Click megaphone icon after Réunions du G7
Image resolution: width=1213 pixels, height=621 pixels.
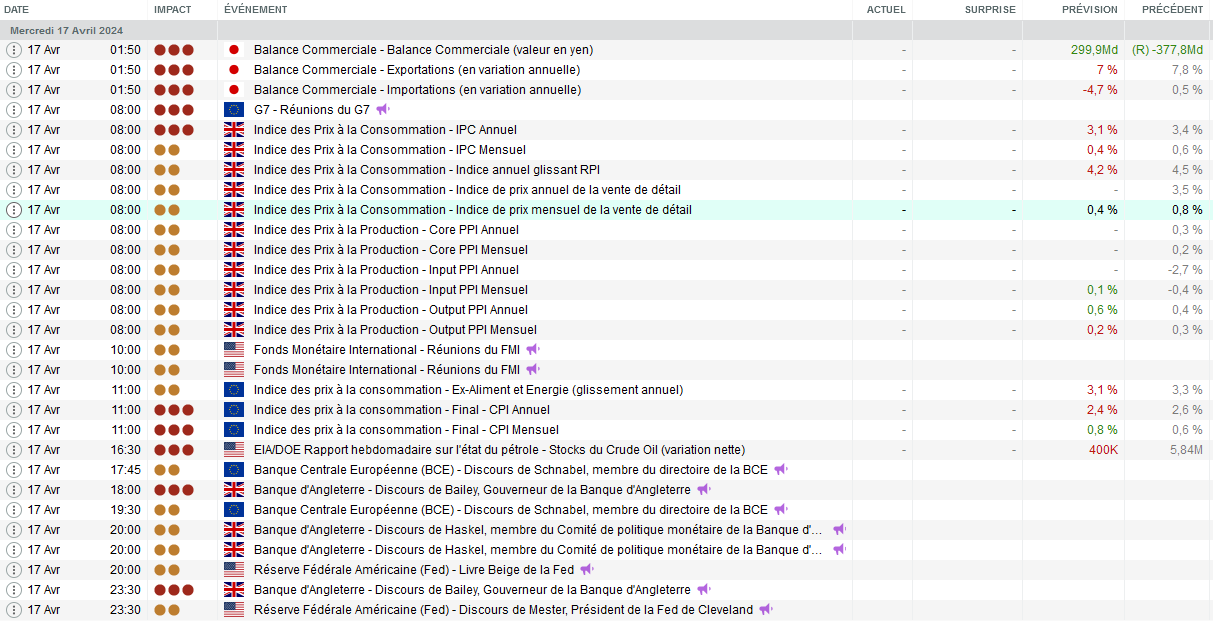383,110
